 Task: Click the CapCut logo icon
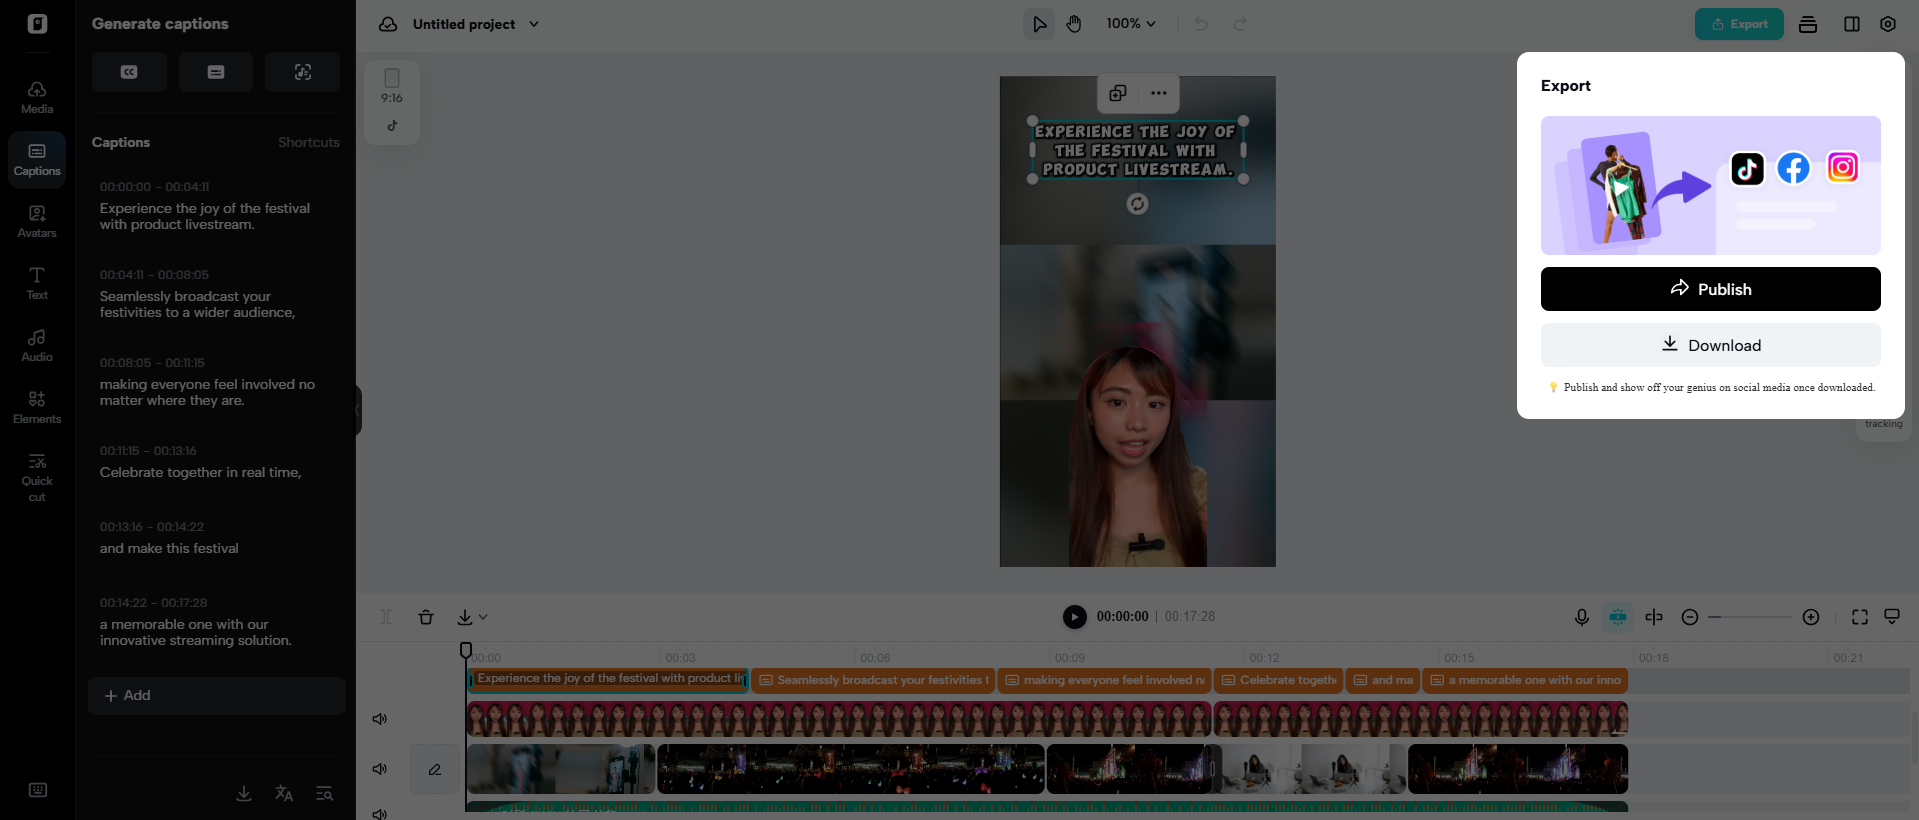click(37, 24)
